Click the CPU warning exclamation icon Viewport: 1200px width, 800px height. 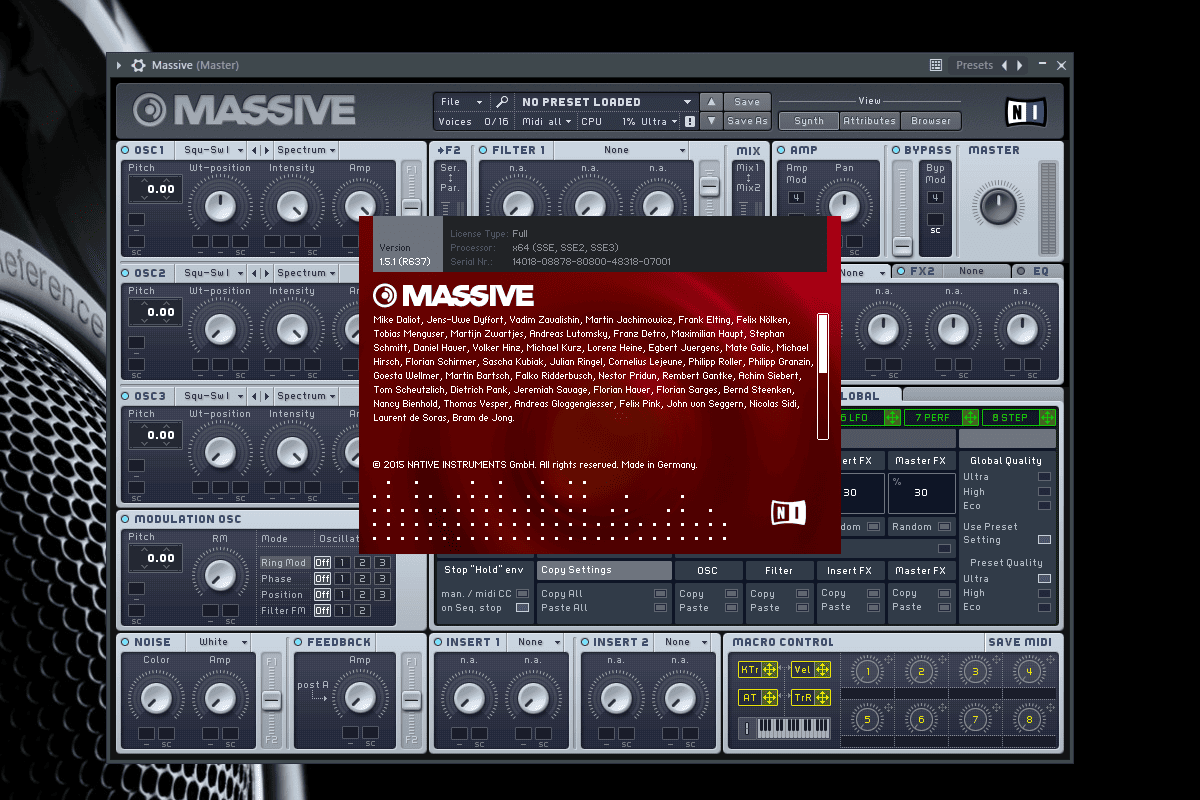tap(689, 122)
